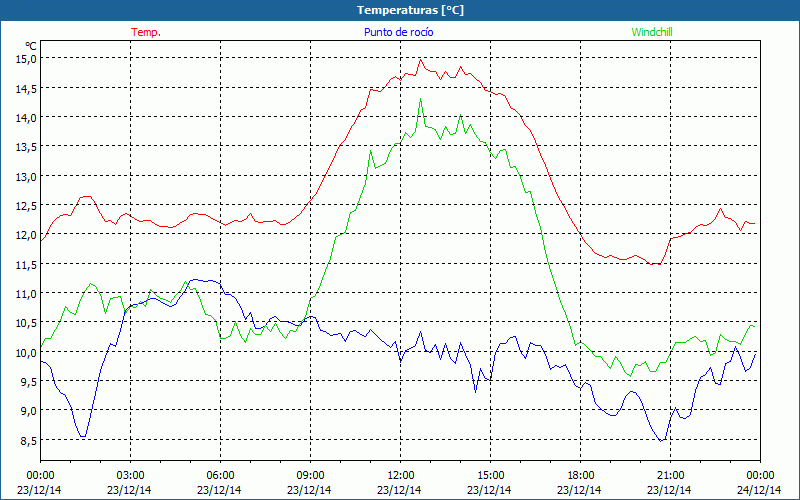Click the 15,0 y-axis value
The height and width of the screenshot is (500, 800).
27,59
